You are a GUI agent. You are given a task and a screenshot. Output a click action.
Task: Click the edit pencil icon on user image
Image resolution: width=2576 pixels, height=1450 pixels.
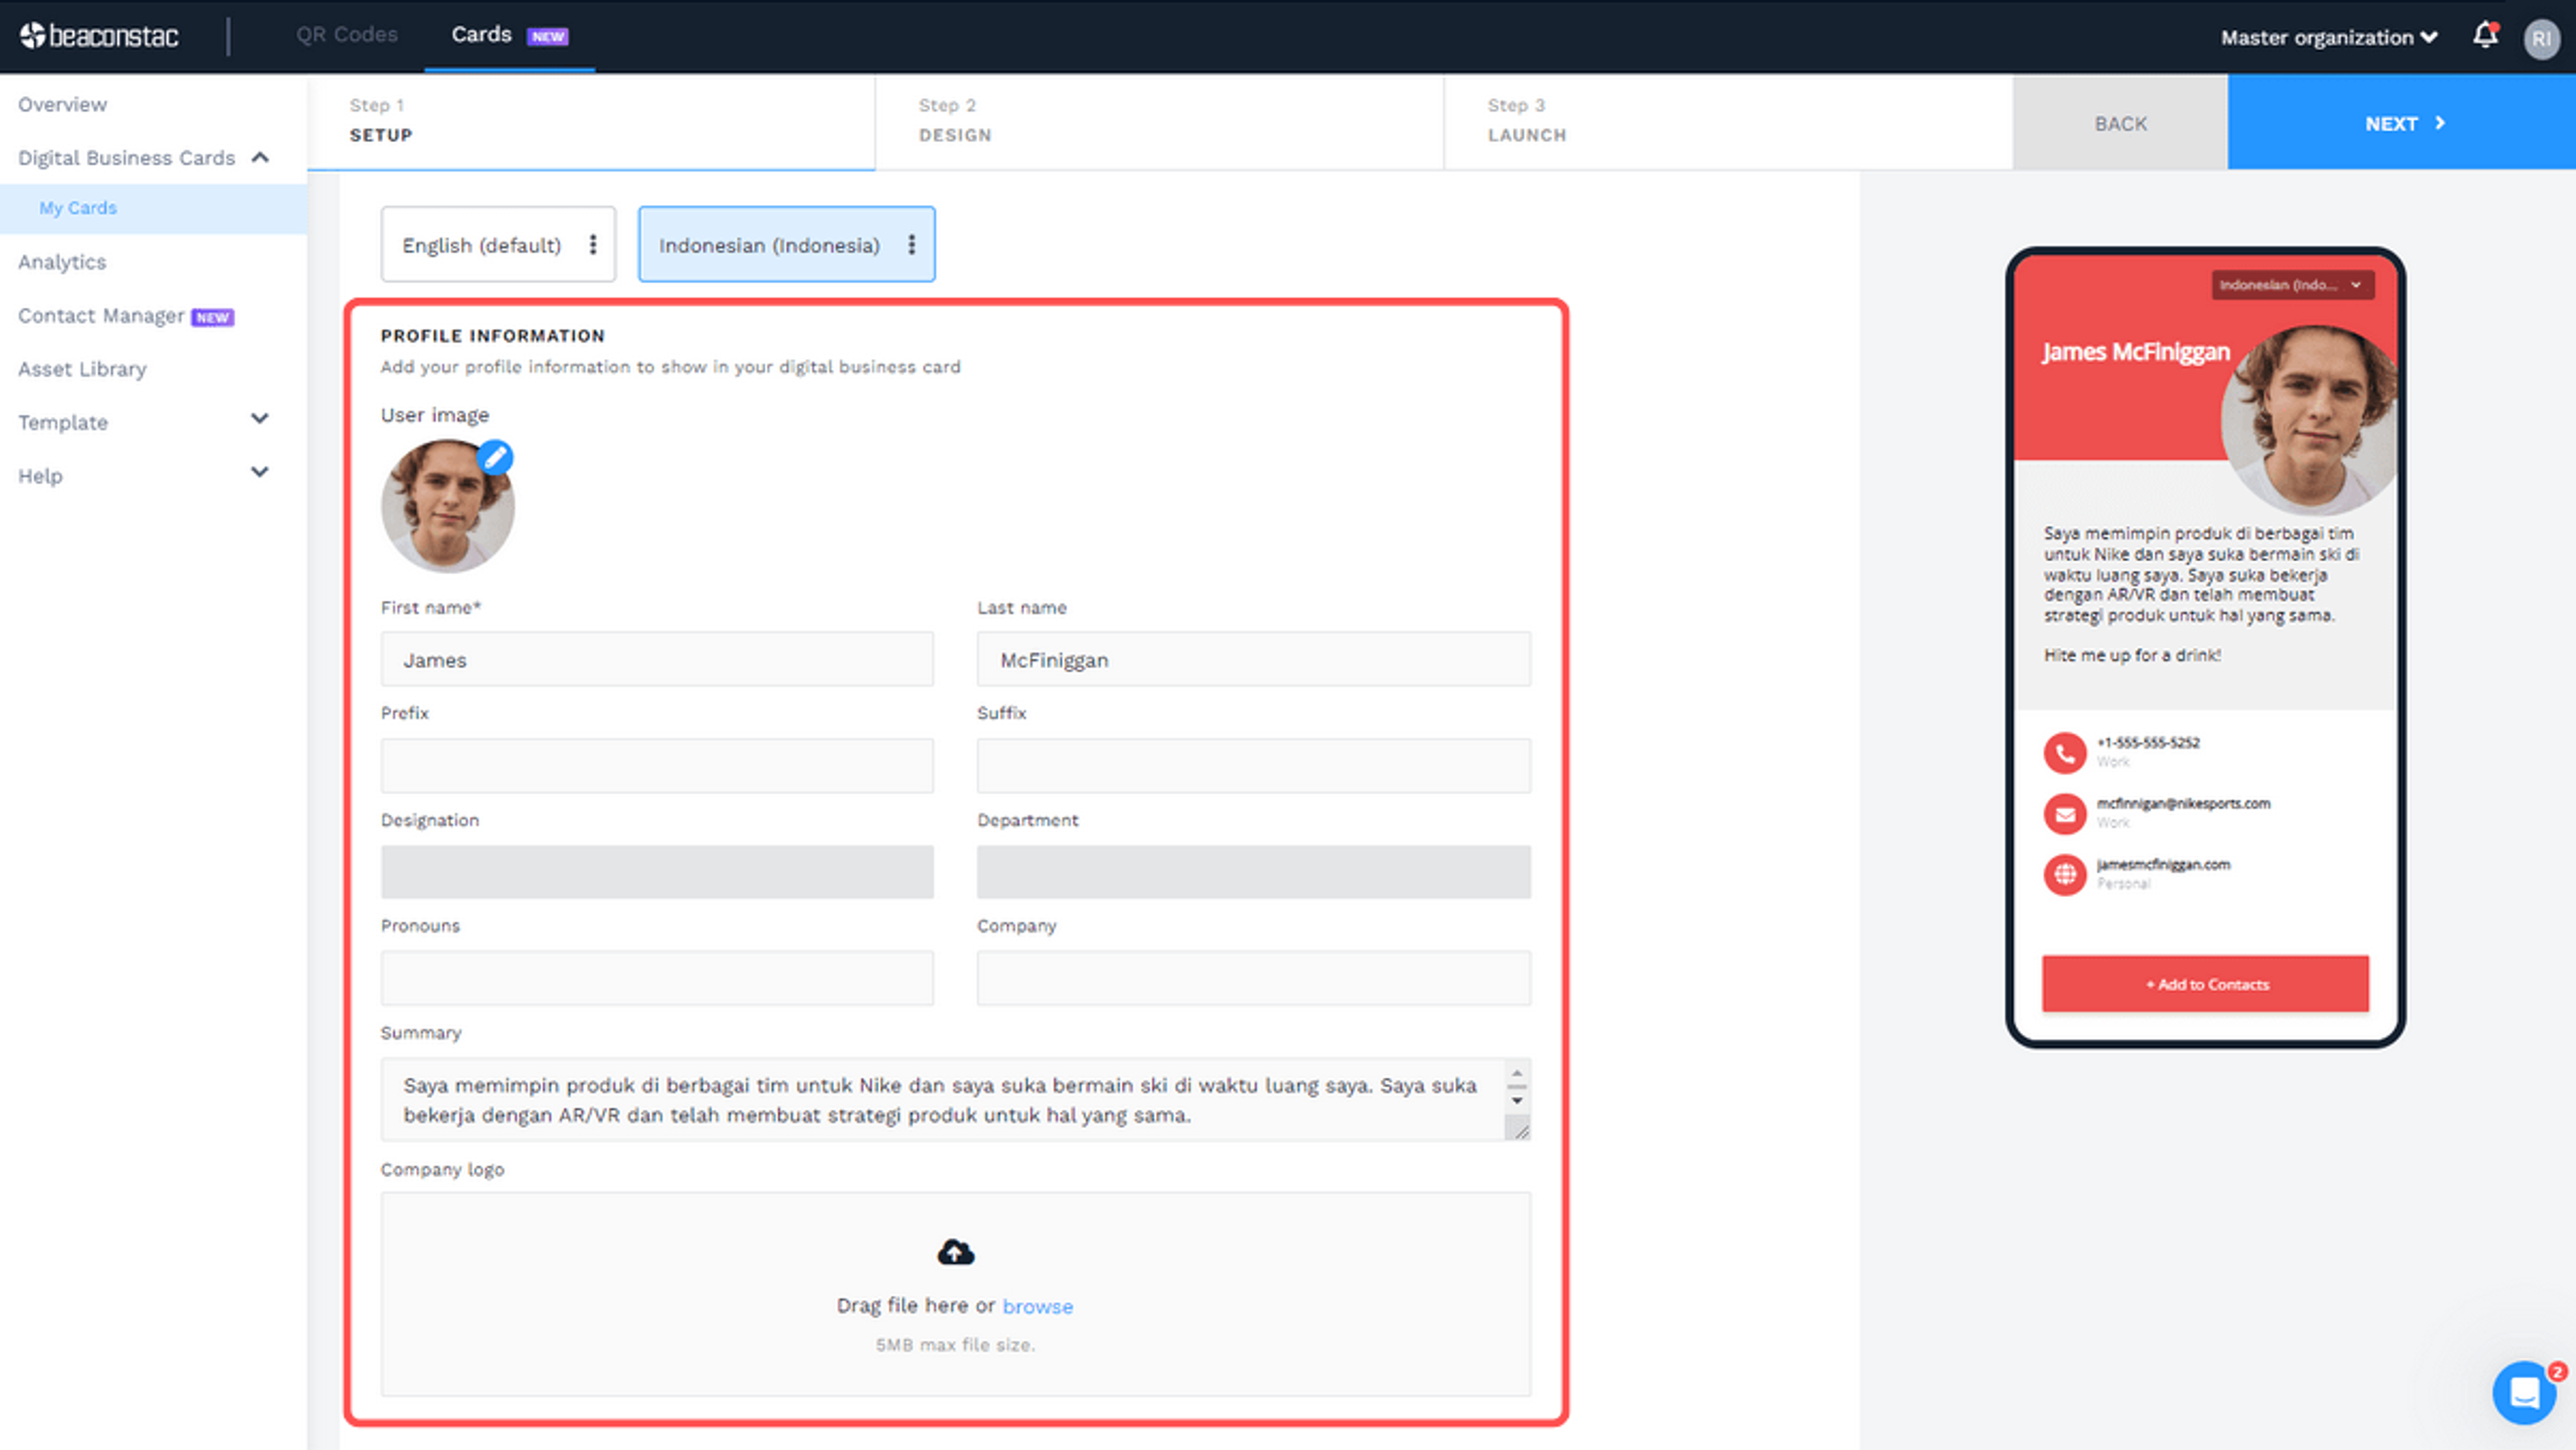(495, 457)
